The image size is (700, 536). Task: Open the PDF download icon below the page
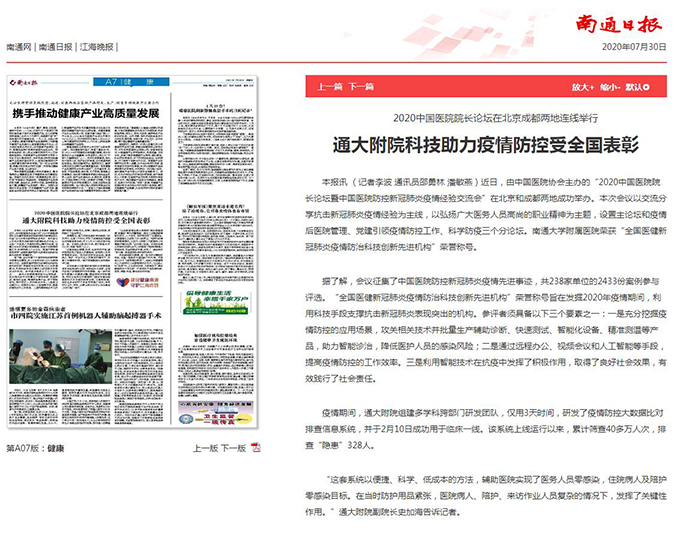click(x=257, y=447)
